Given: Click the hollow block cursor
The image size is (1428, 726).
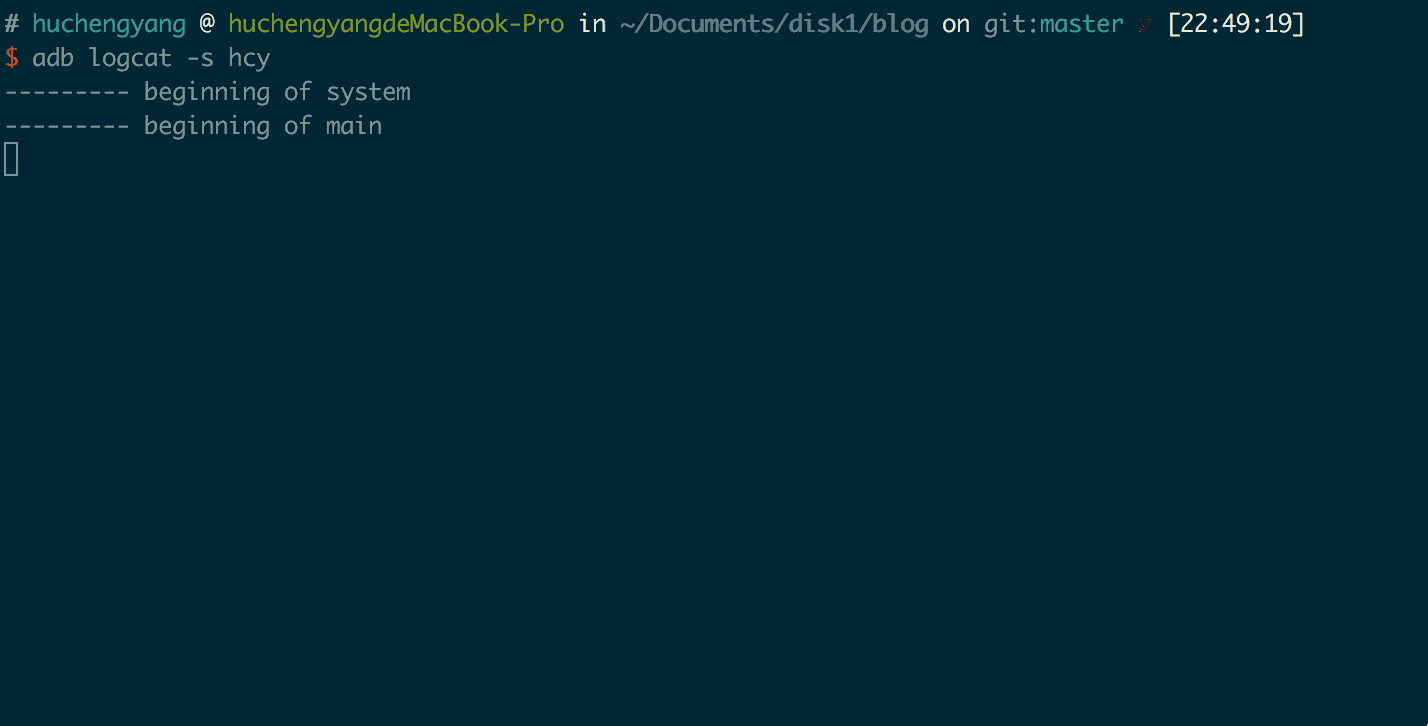Looking at the screenshot, I should click(x=11, y=159).
